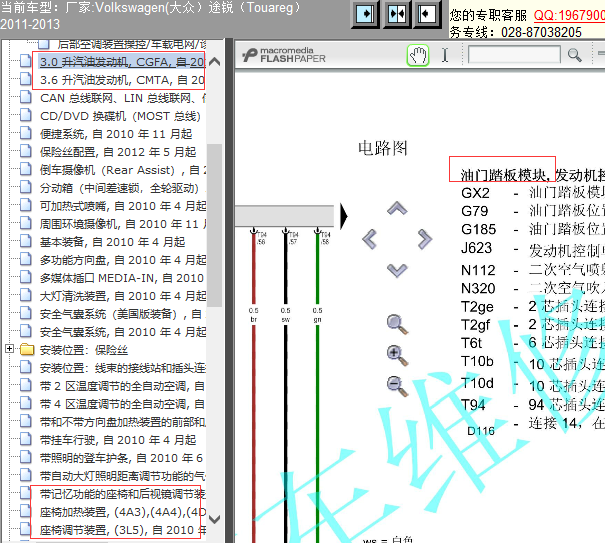The image size is (605, 543).
Task: Pan the diagram left with the arrow
Action: click(369, 239)
